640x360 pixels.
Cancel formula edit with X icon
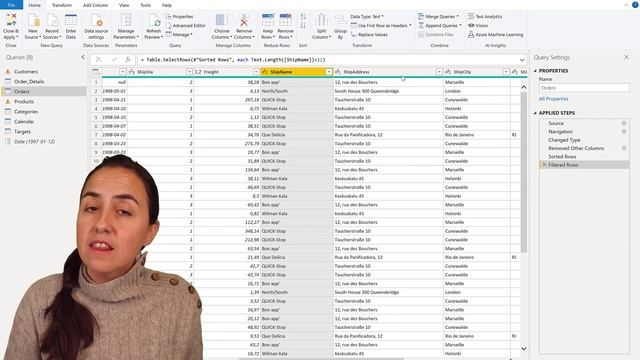click(98, 60)
